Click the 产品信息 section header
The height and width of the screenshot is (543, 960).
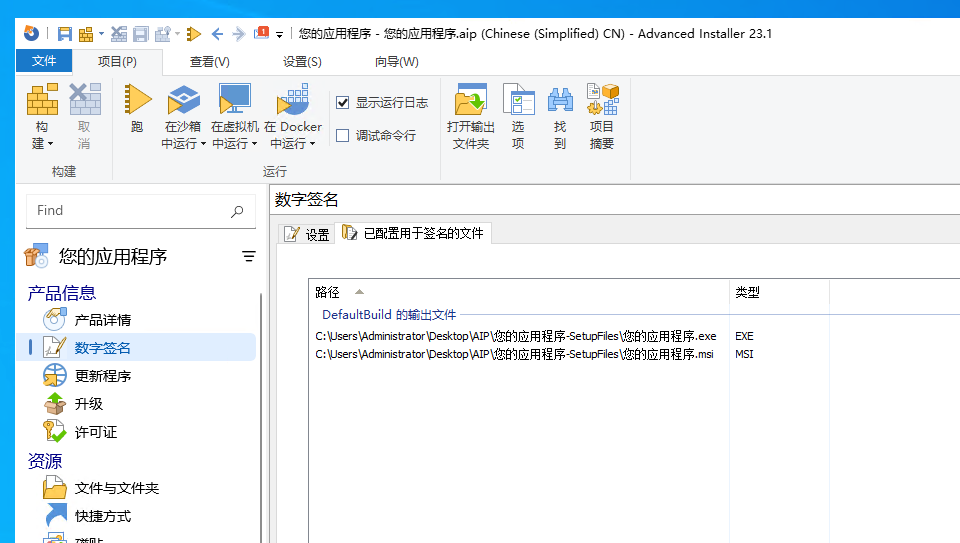point(61,293)
